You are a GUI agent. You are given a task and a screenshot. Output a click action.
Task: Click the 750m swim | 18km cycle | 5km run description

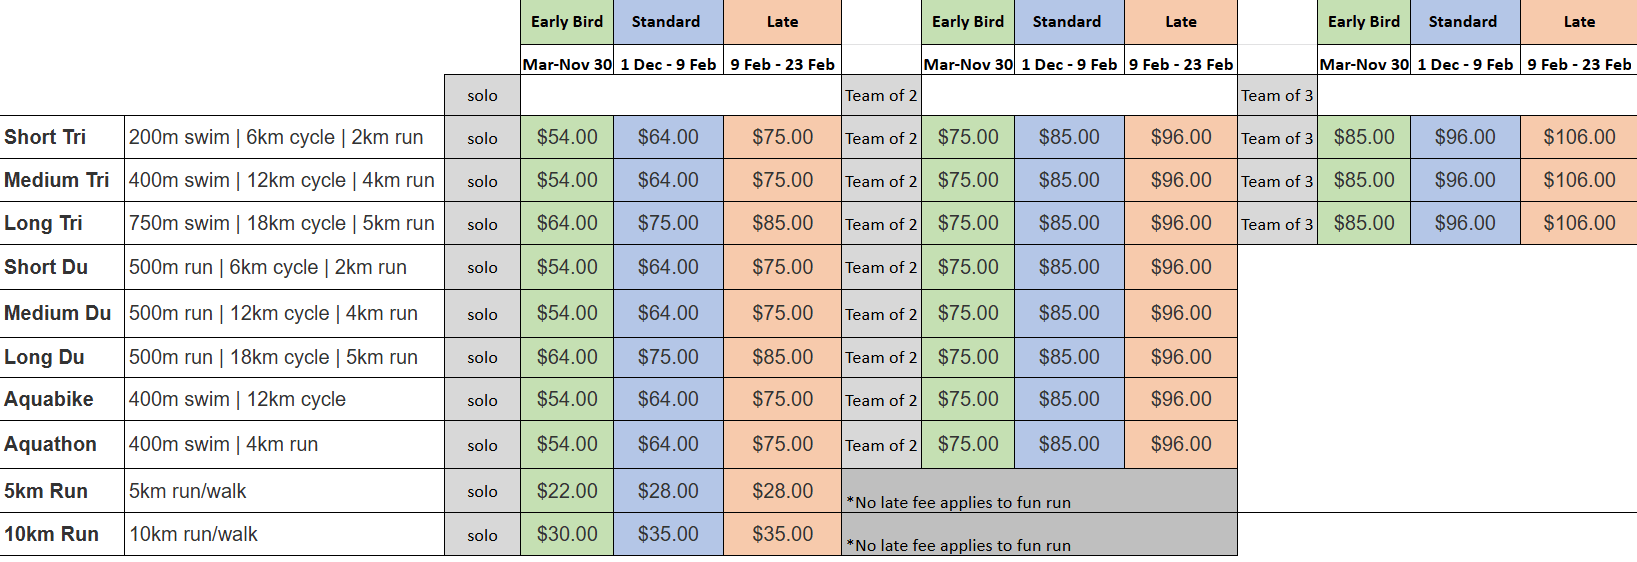(x=282, y=223)
